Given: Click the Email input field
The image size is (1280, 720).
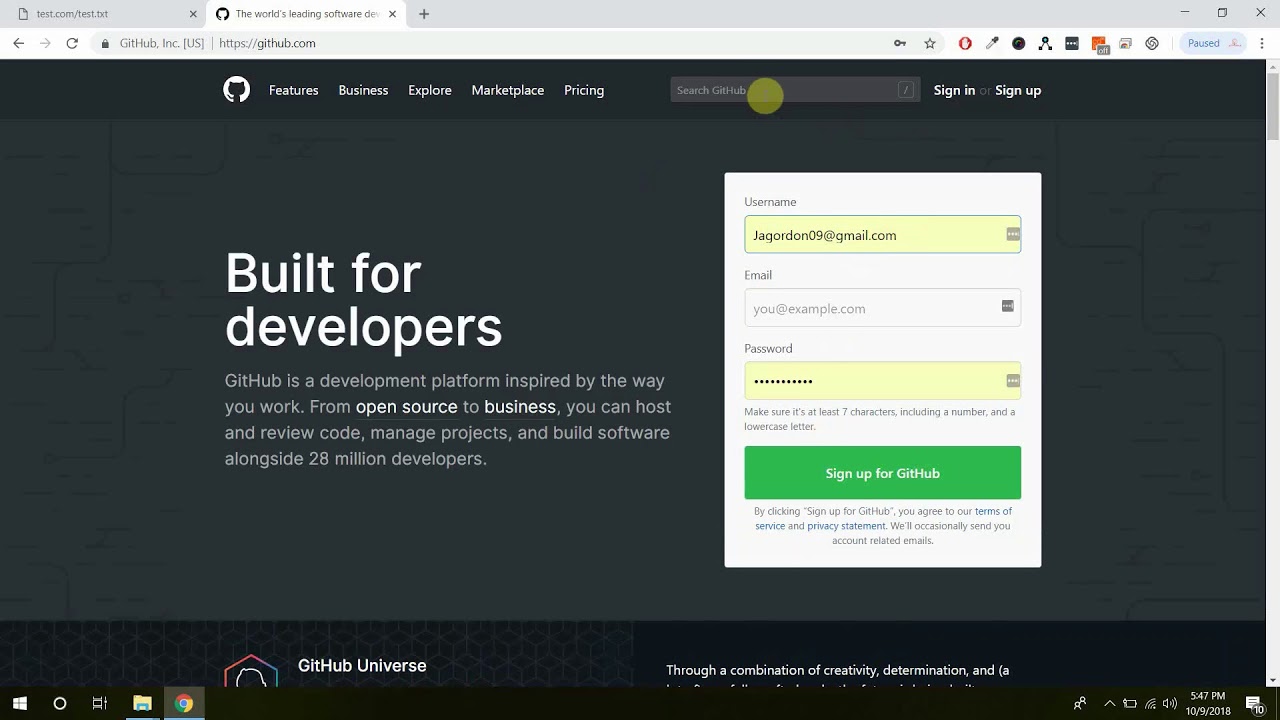Looking at the screenshot, I should click(x=882, y=308).
